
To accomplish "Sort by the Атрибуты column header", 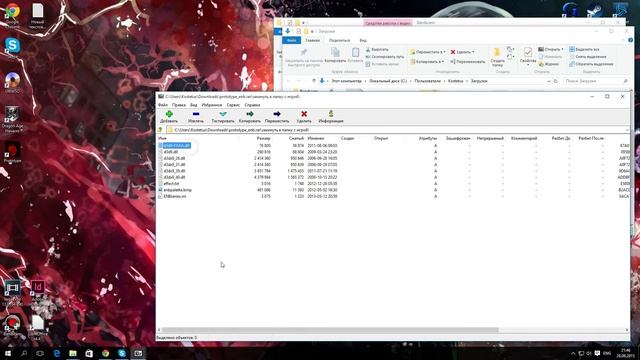I will (x=428, y=138).
